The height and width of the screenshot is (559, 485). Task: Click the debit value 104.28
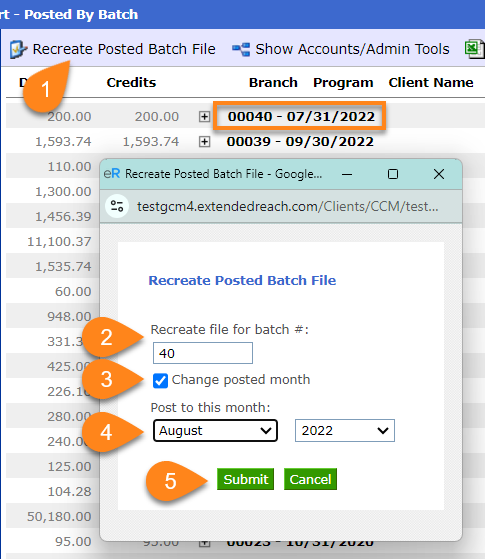(70, 491)
